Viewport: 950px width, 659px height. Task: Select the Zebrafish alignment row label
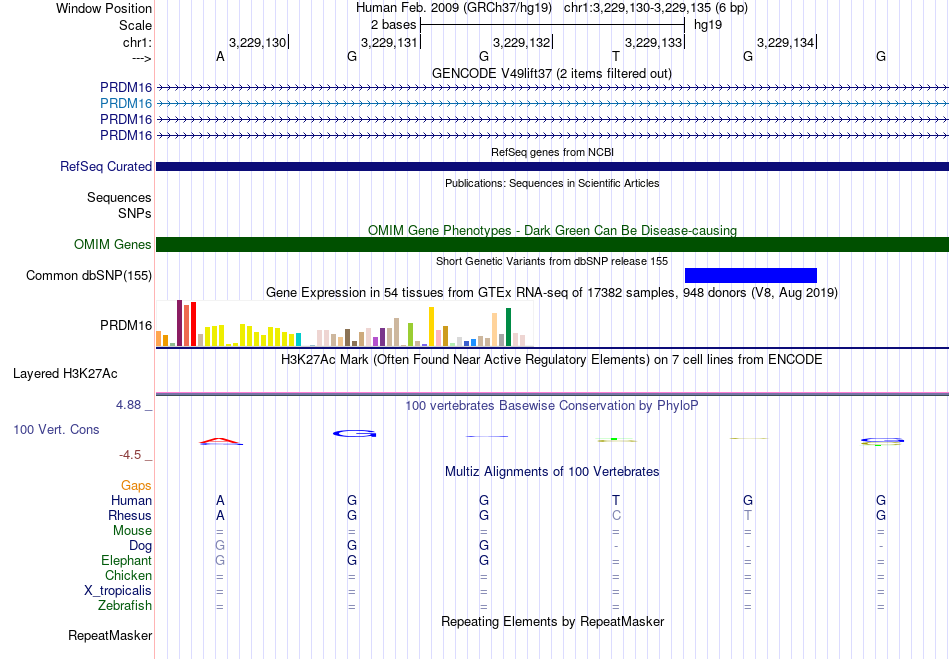tap(125, 605)
